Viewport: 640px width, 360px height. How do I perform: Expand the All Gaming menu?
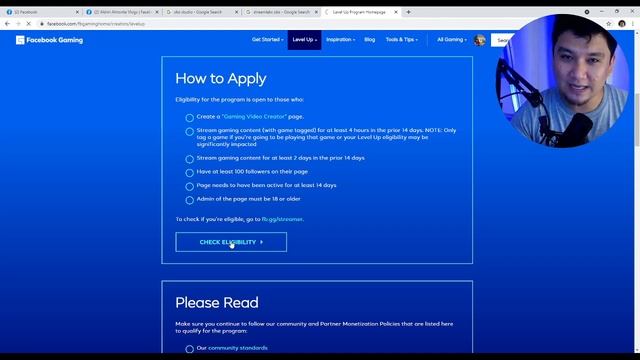[x=451, y=40]
